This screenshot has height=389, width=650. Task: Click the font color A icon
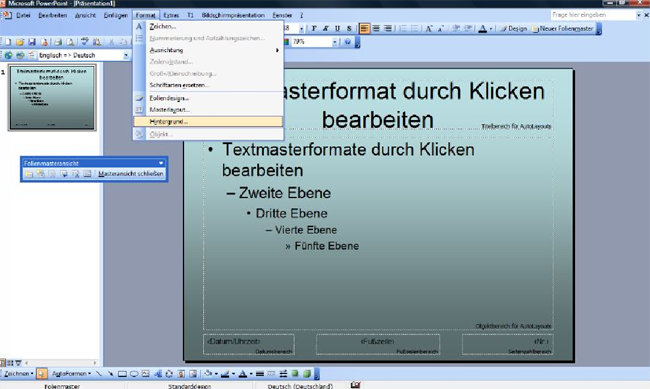(x=483, y=29)
